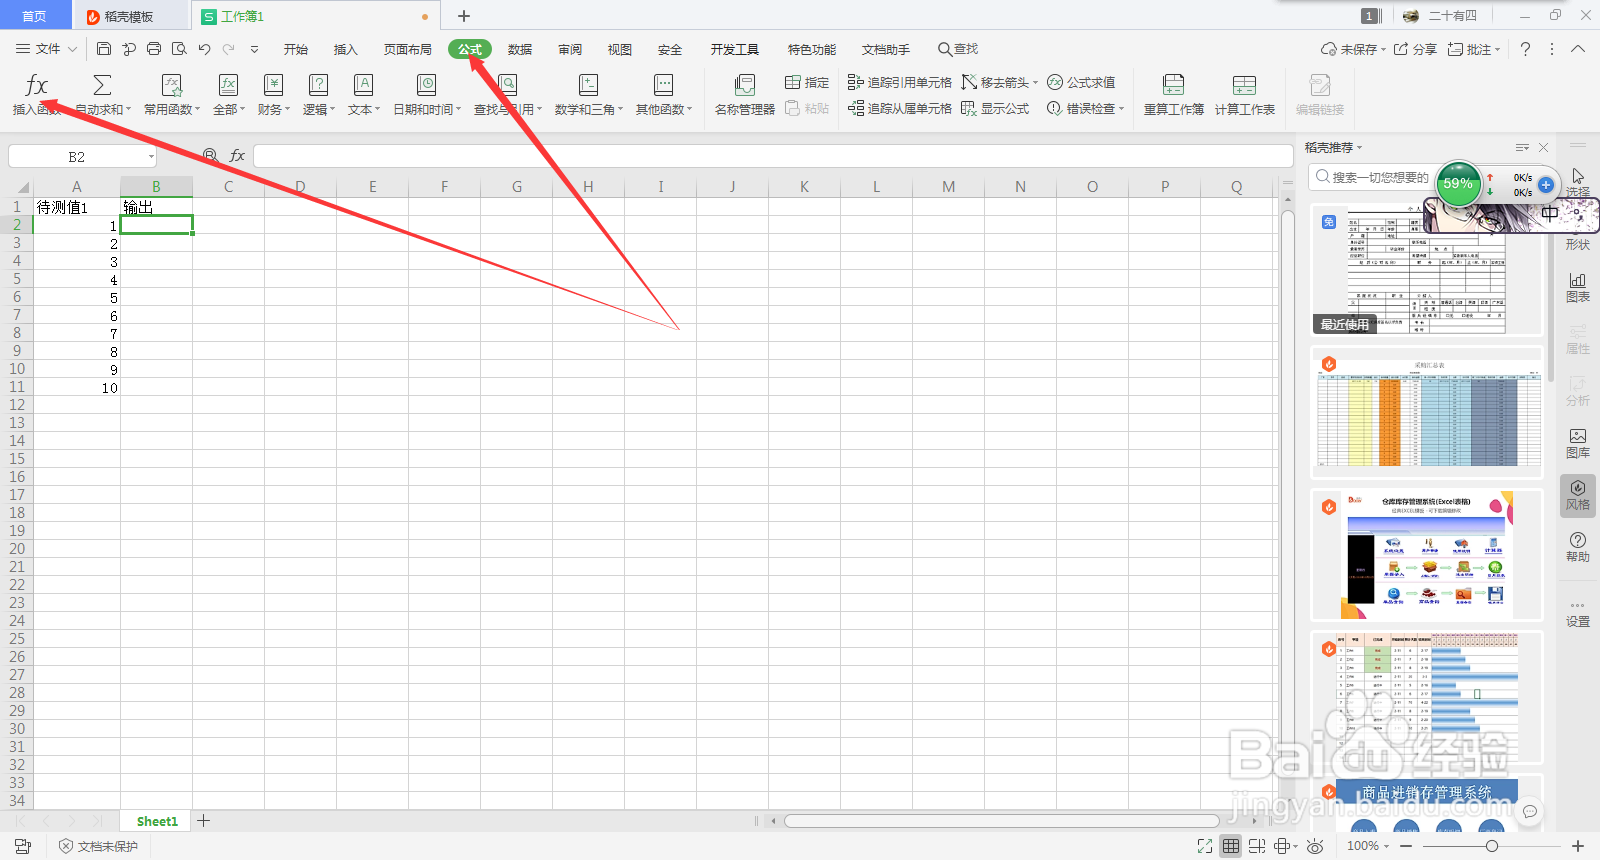The height and width of the screenshot is (860, 1600).
Task: Click the zoom slider handle
Action: pos(1492,846)
